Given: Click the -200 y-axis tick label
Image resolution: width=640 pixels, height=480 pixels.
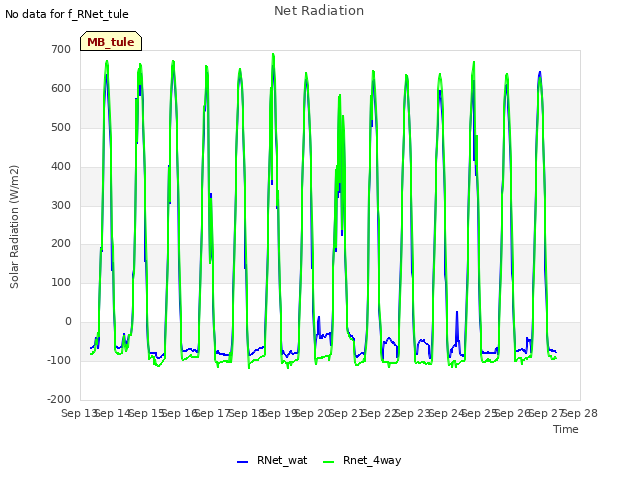Looking at the screenshot, I should [x=59, y=399].
